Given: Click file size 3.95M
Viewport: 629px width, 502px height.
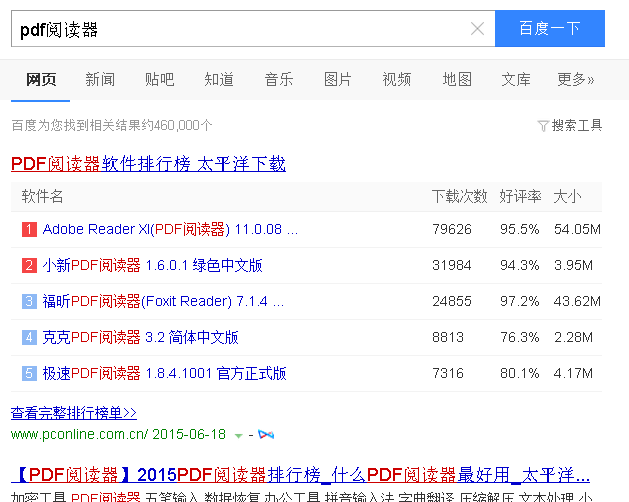Looking at the screenshot, I should pyautogui.click(x=573, y=266).
